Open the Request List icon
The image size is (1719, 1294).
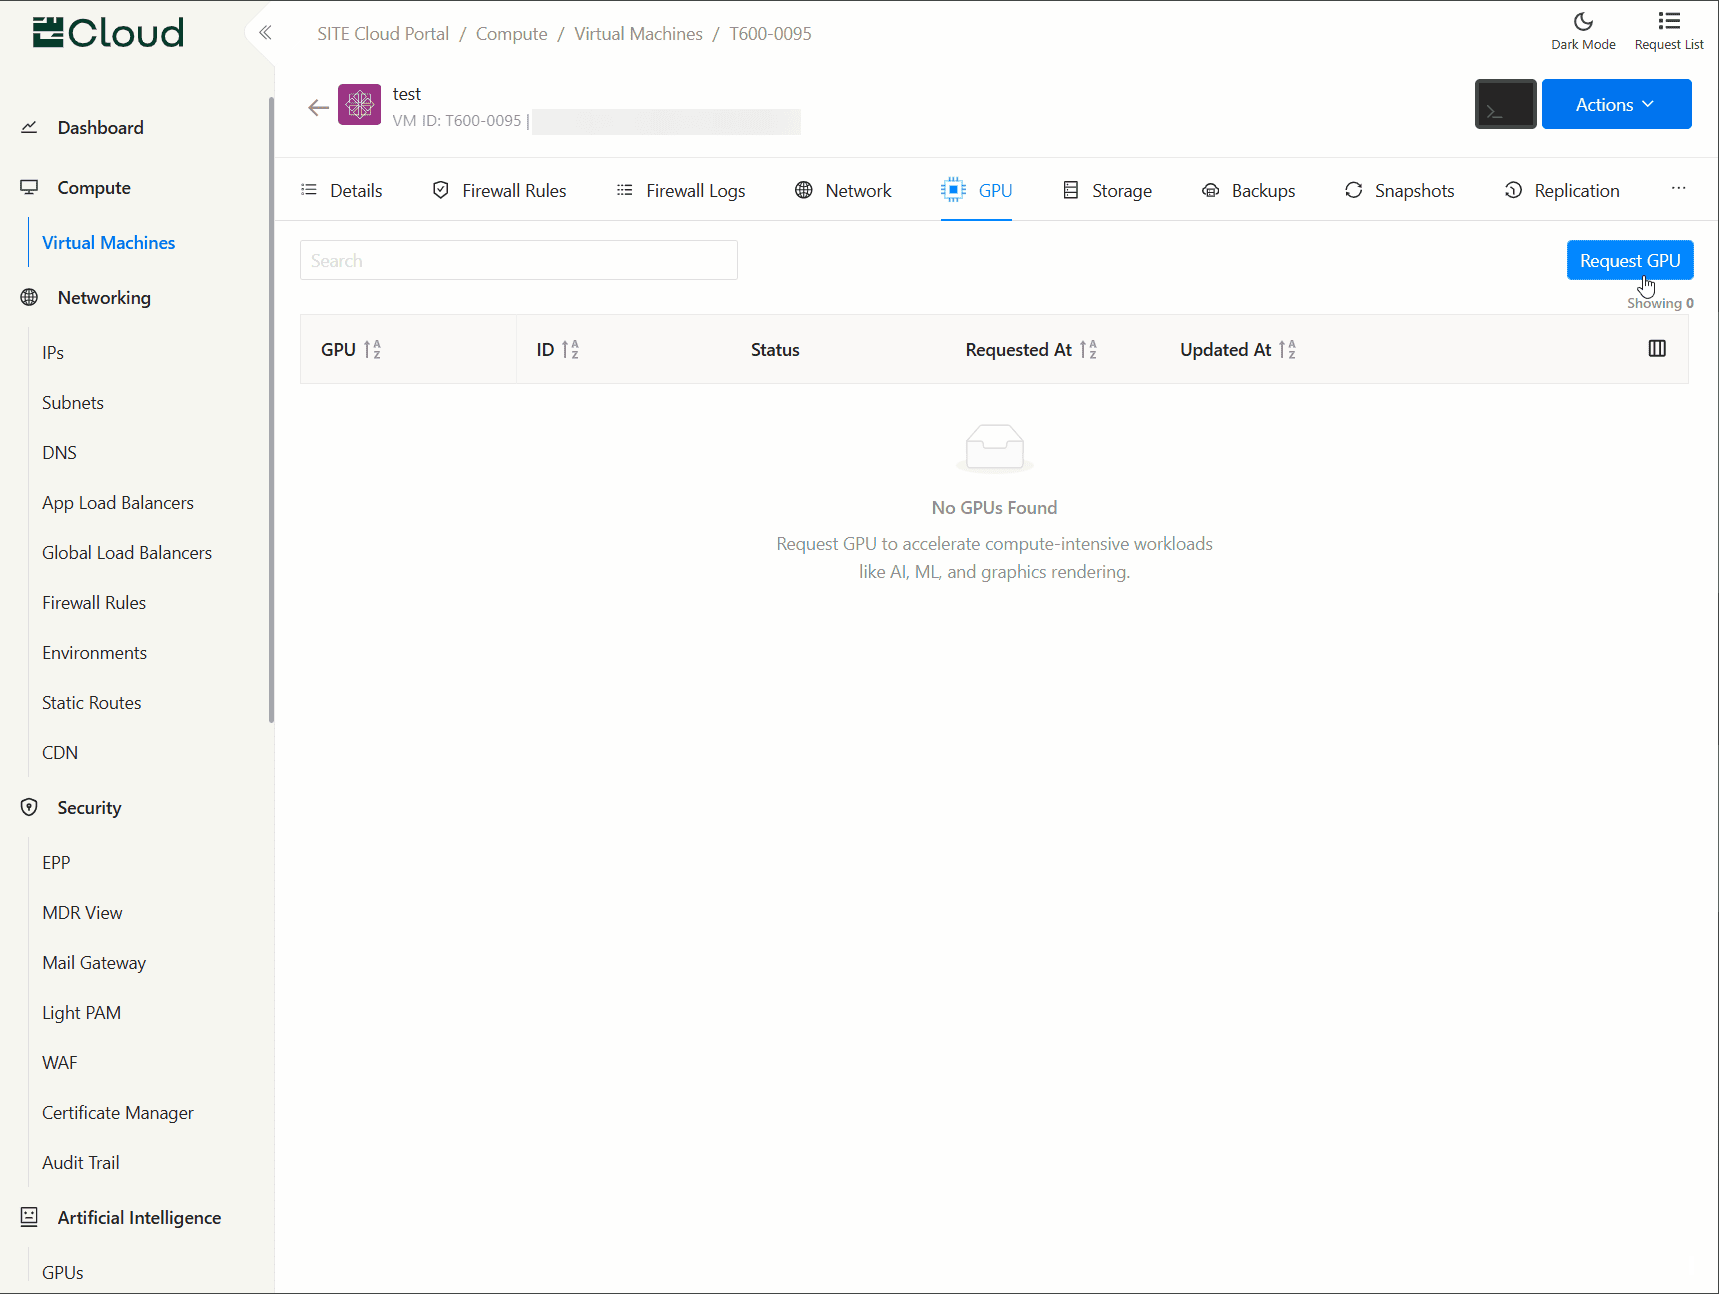coord(1668,31)
